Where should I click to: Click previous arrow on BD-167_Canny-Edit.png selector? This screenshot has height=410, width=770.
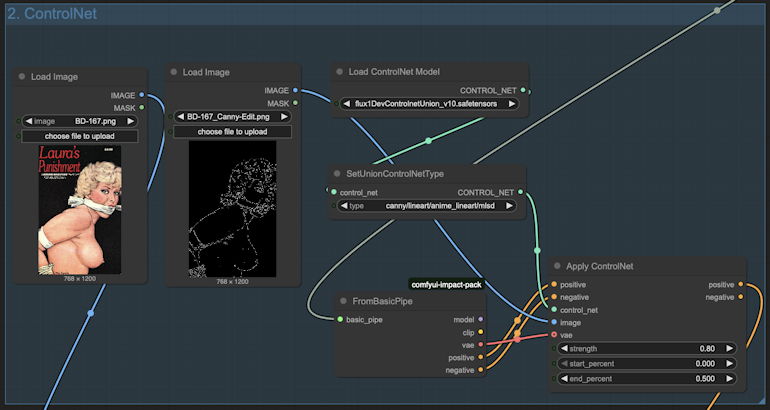click(x=181, y=116)
